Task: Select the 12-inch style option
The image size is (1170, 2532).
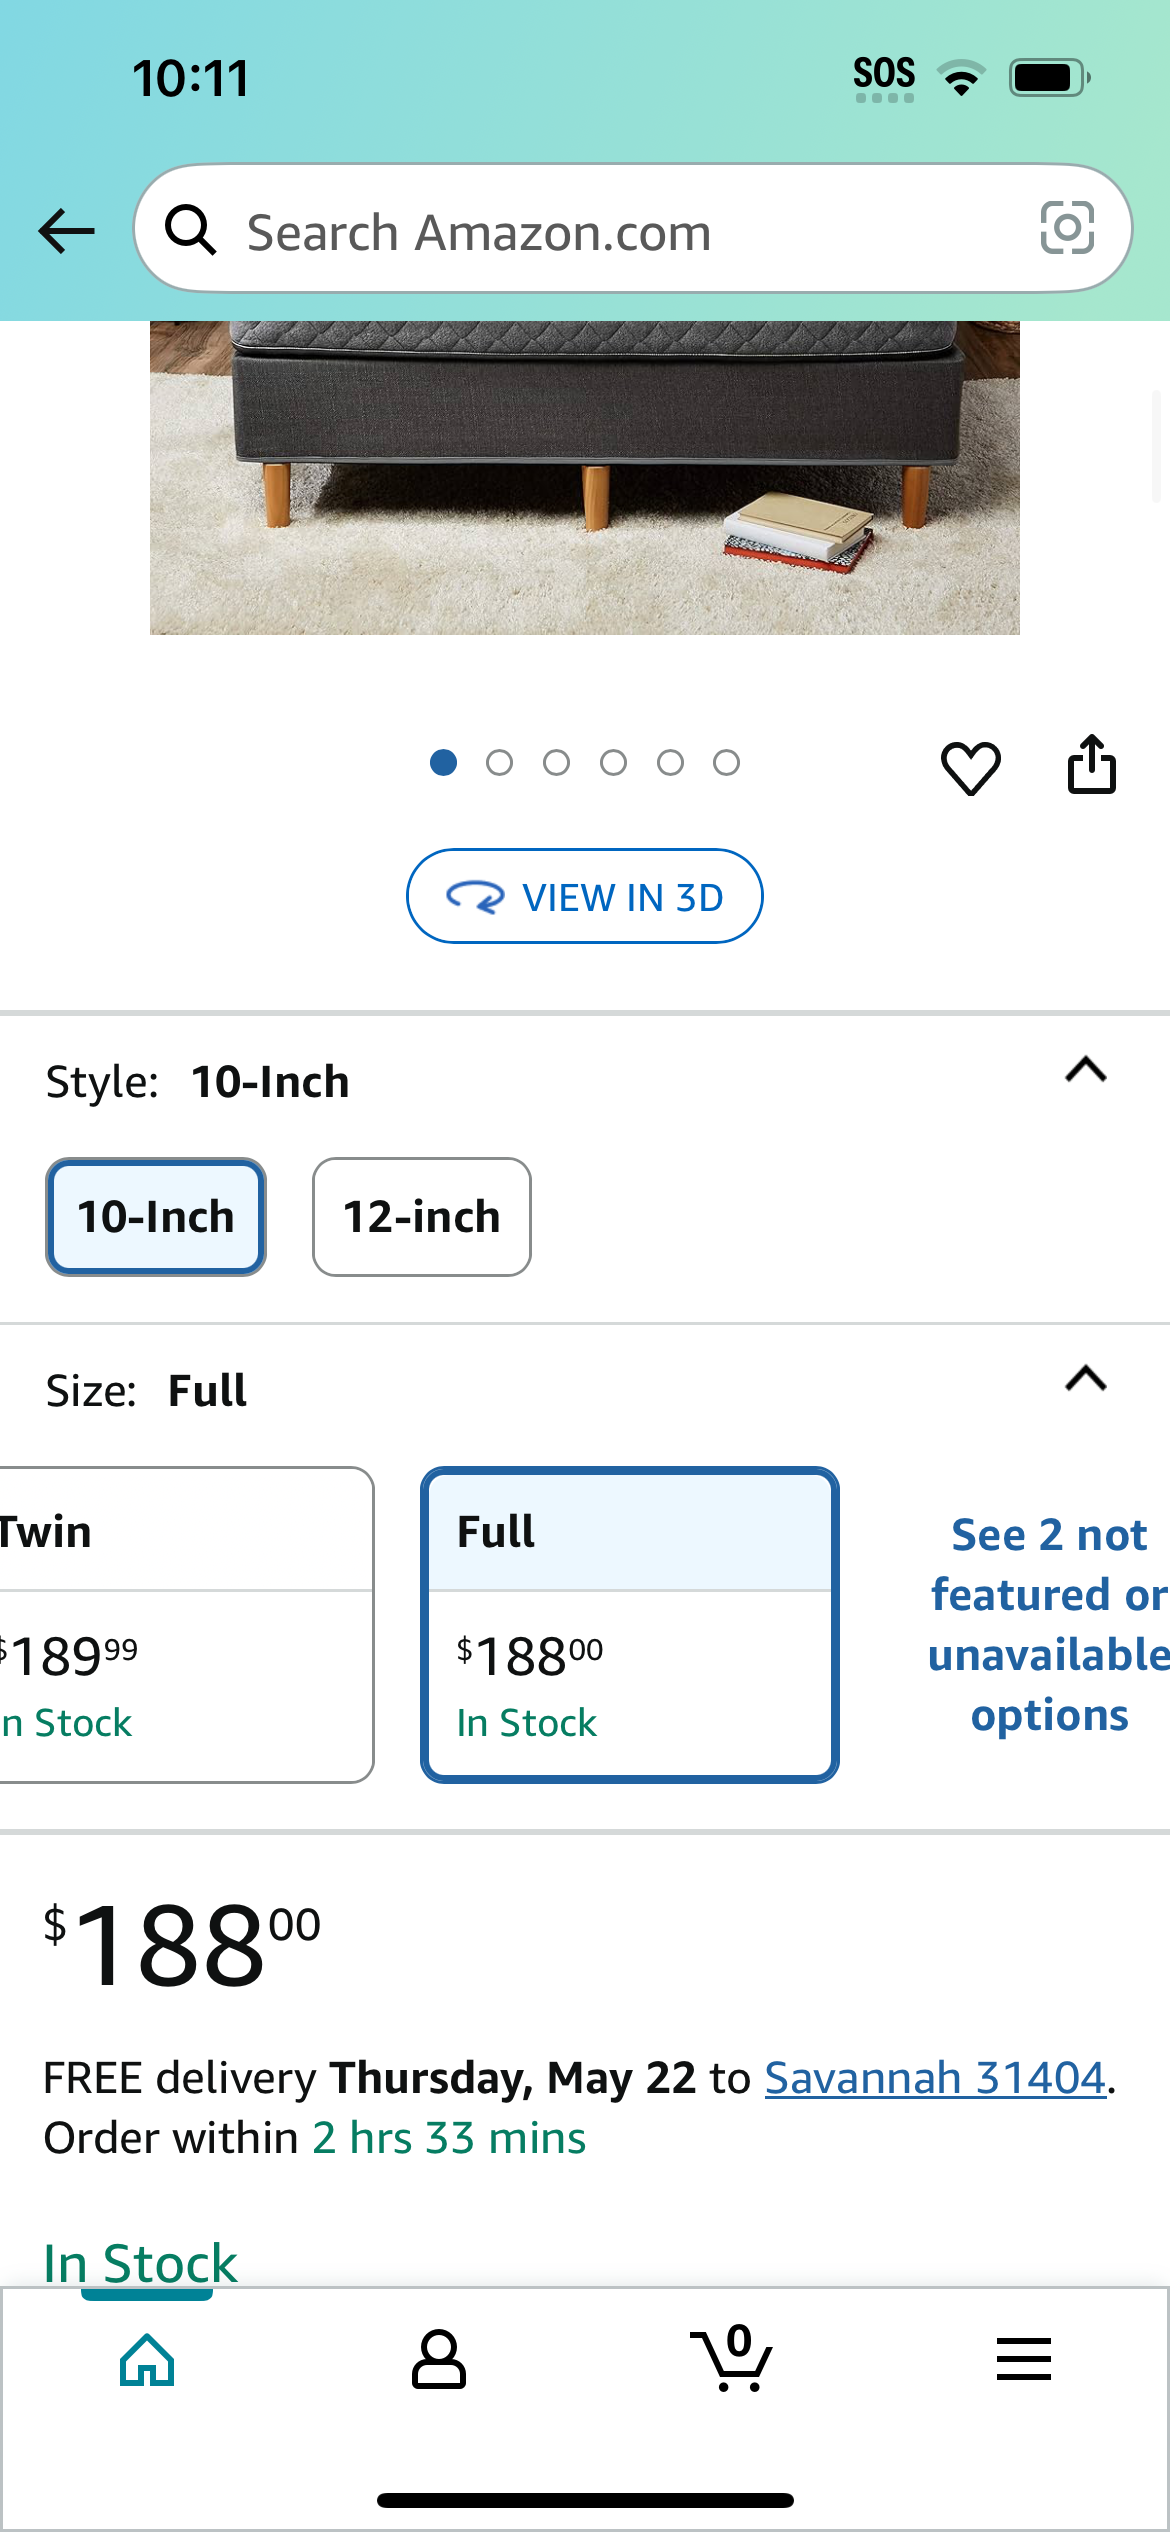Action: click(x=422, y=1217)
